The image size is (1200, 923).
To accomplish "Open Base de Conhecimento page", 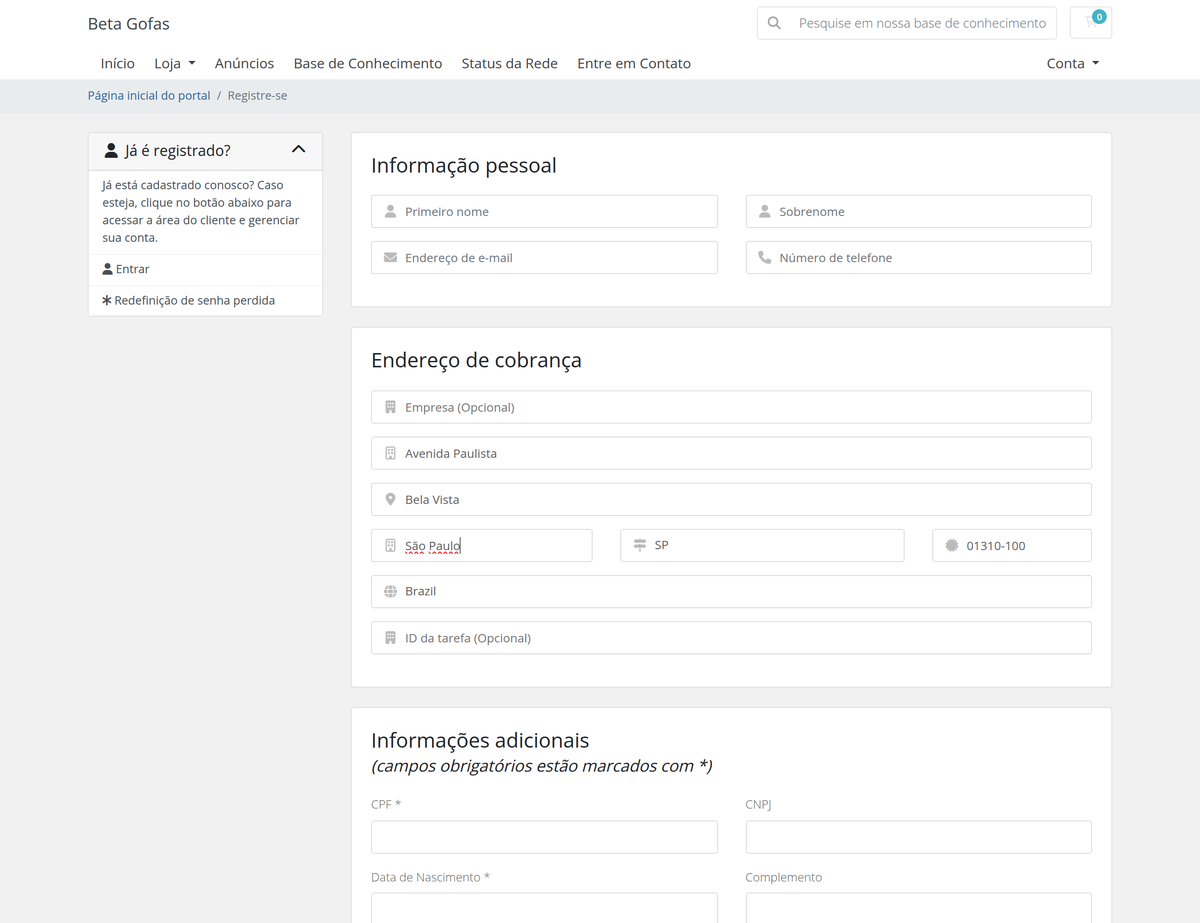I will click(x=368, y=63).
